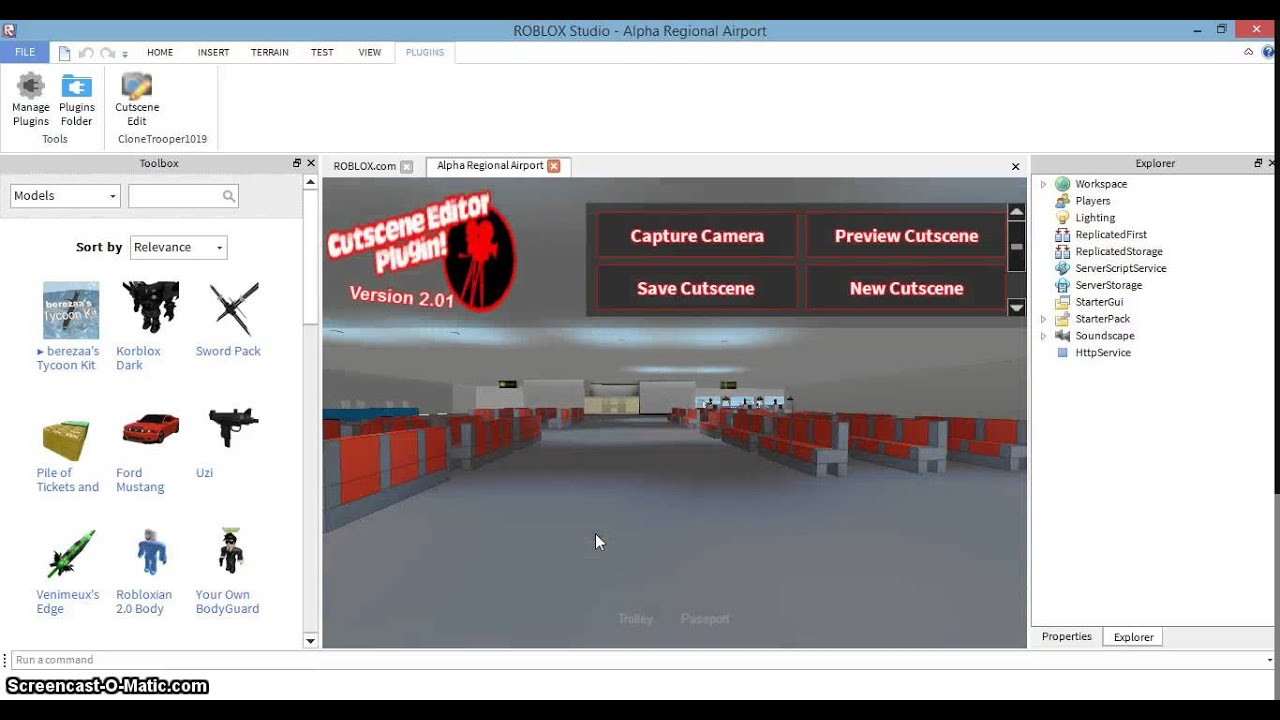Select the ReplicatedFirst icon
1280x720 pixels.
click(x=1063, y=235)
